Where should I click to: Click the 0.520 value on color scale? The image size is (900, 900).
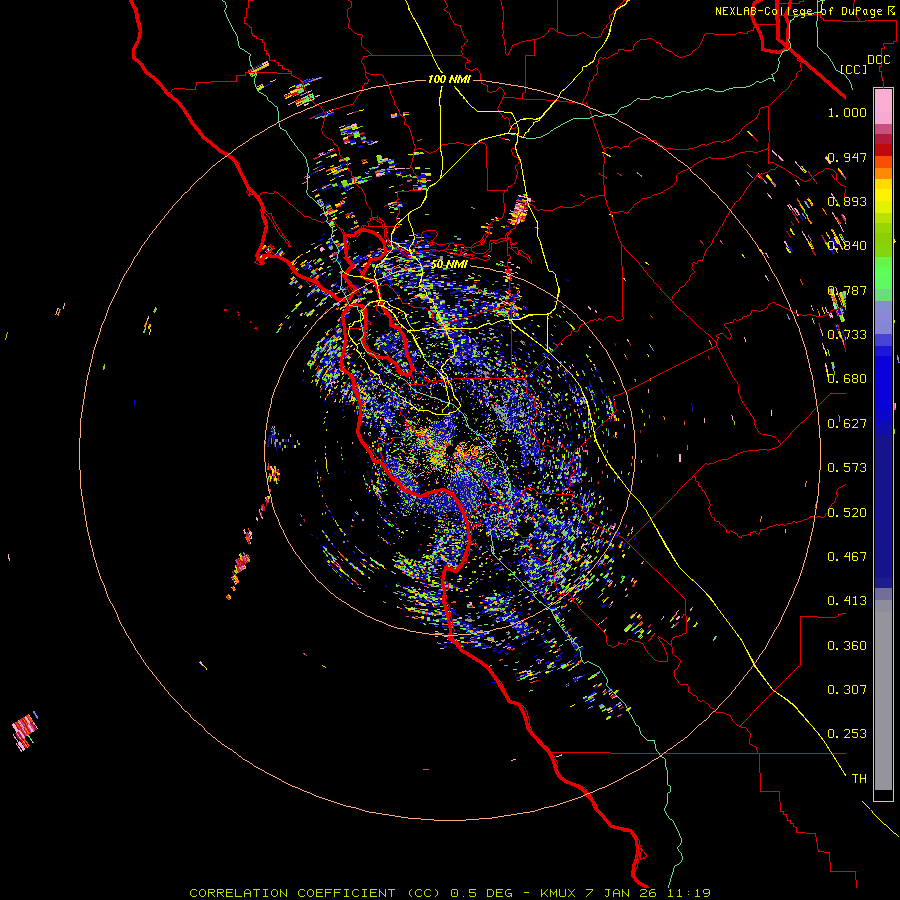click(847, 513)
